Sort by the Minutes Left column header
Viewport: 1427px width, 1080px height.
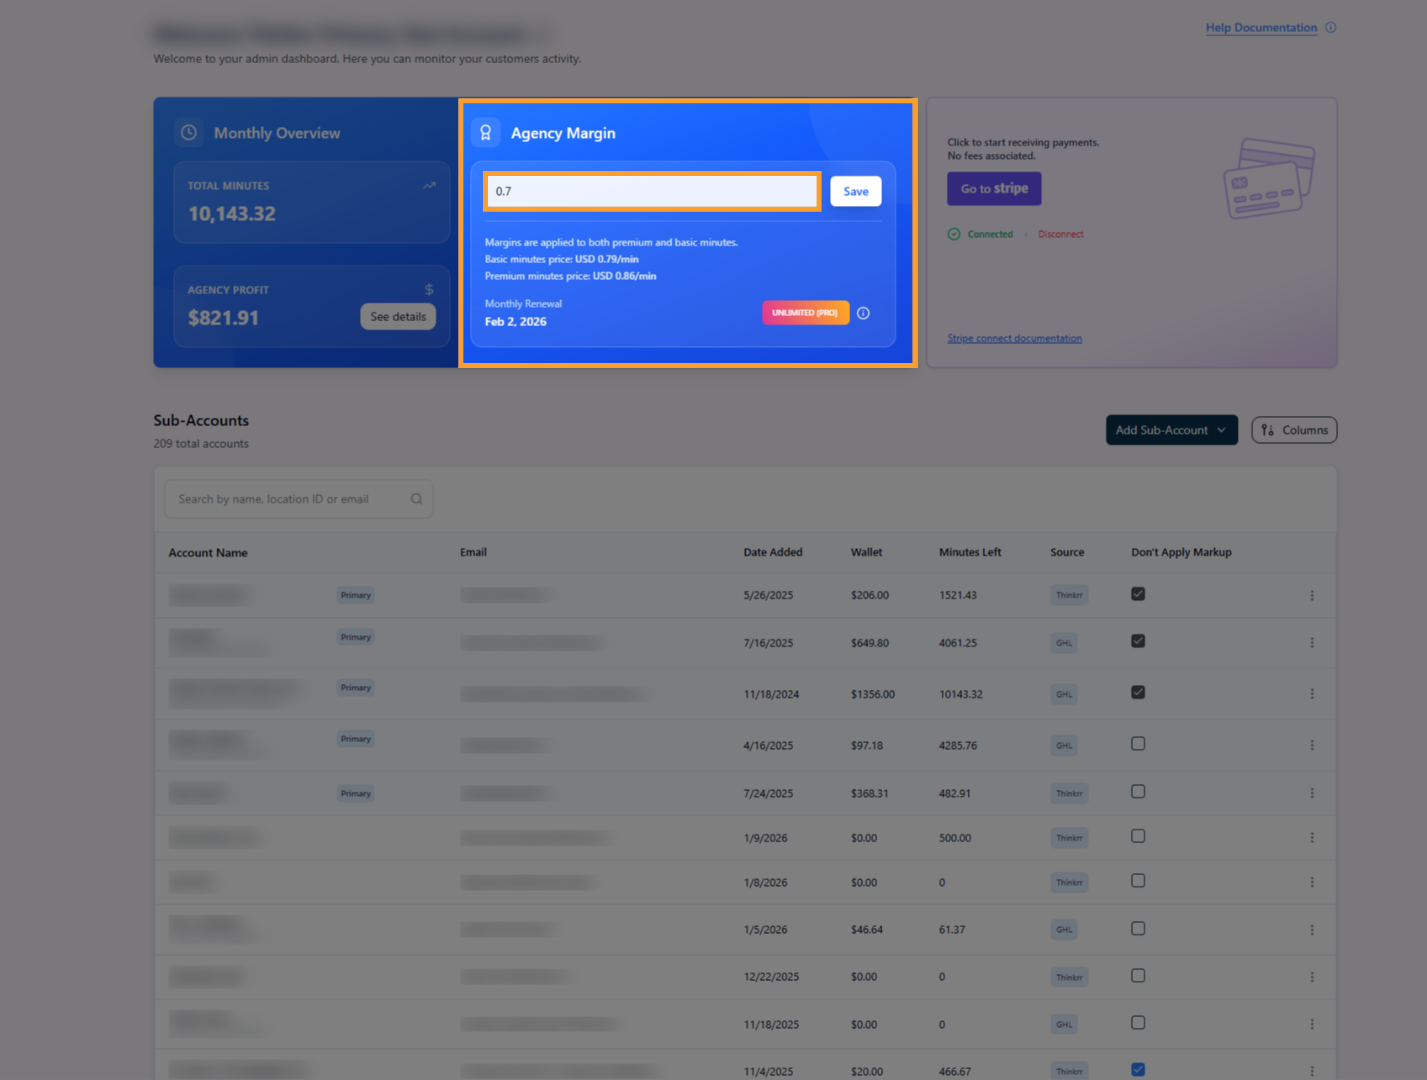970,552
